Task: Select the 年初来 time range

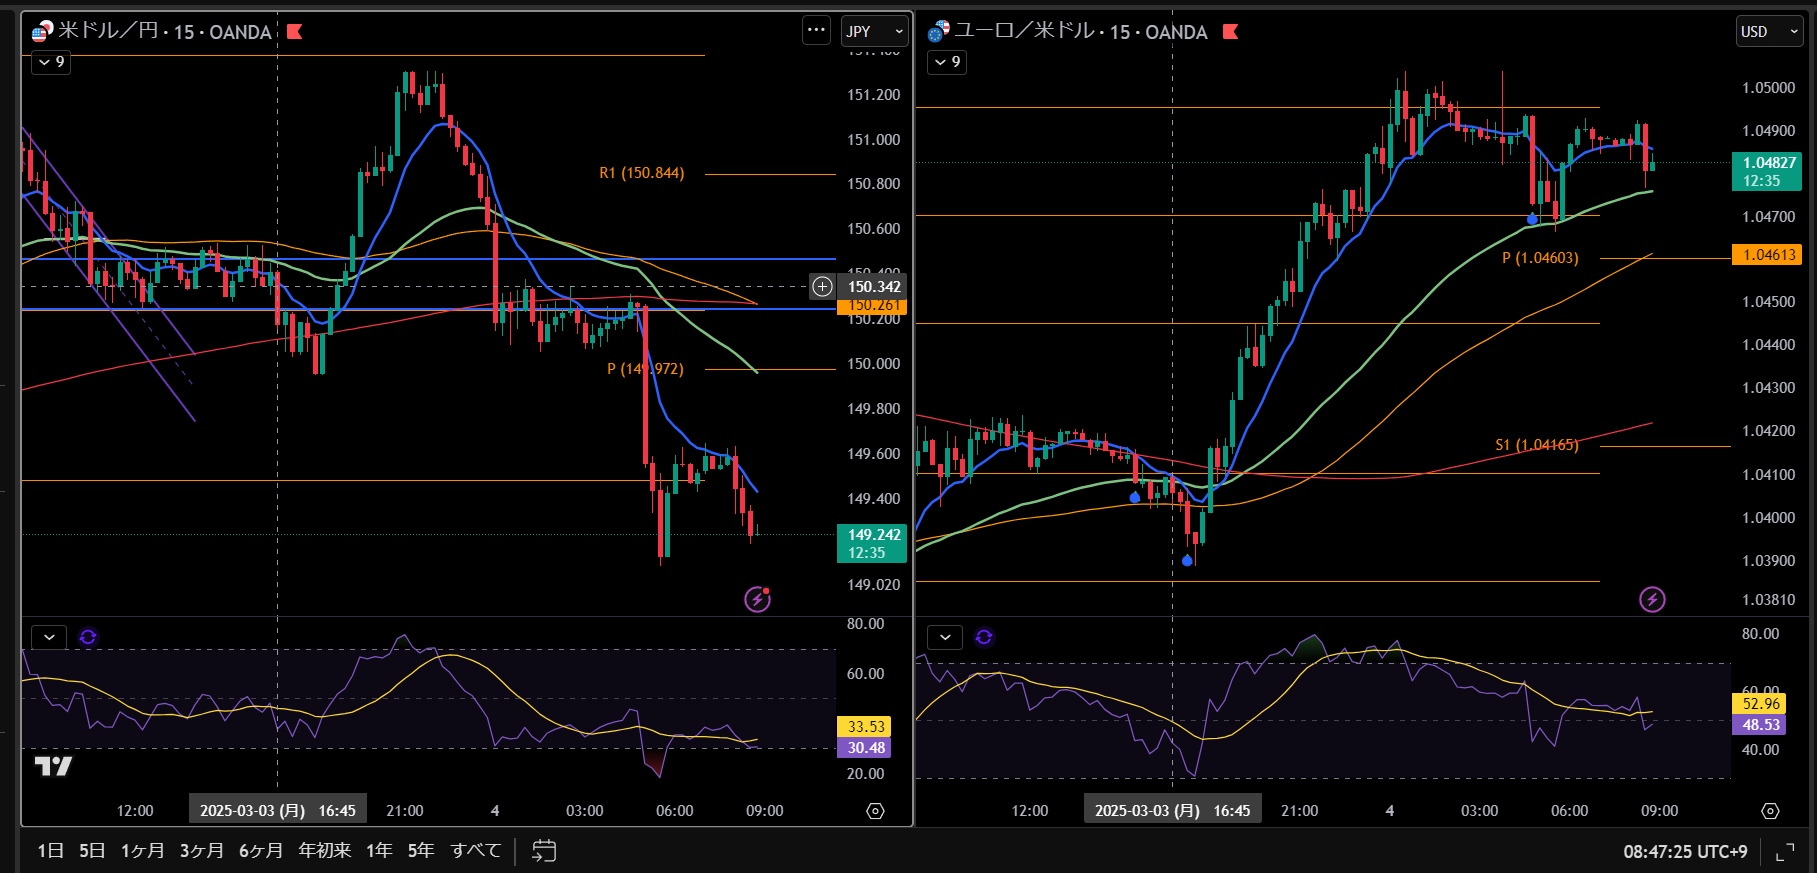Action: coord(324,851)
